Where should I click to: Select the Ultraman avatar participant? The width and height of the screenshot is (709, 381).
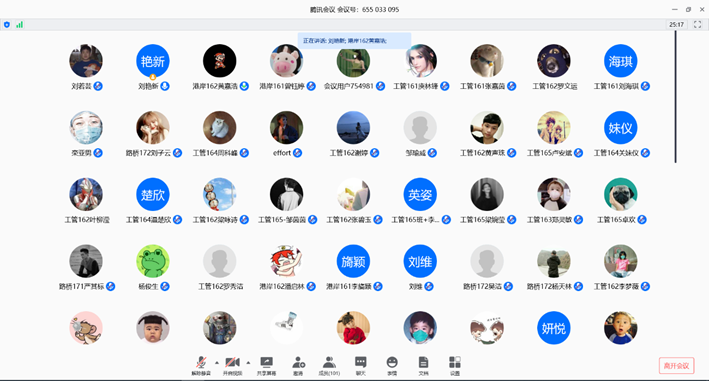[86, 194]
